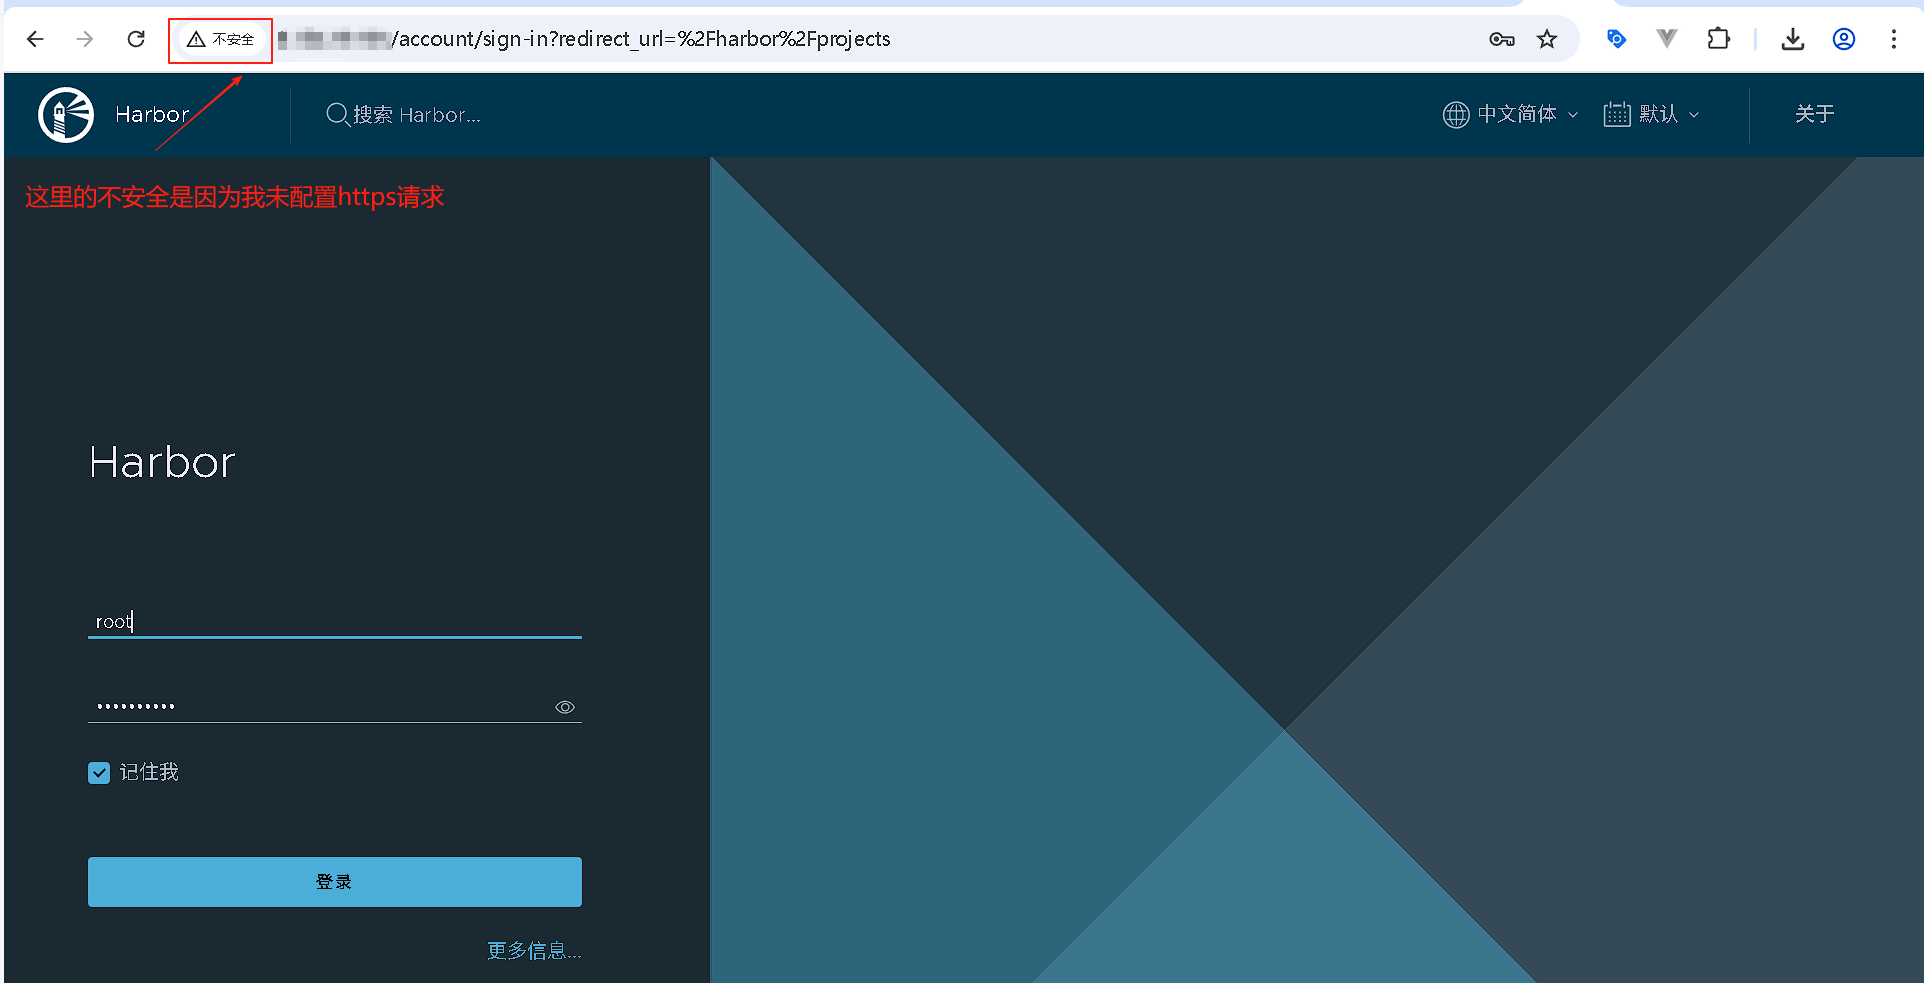The image size is (1924, 983).
Task: Show browser downloads
Action: (1793, 39)
